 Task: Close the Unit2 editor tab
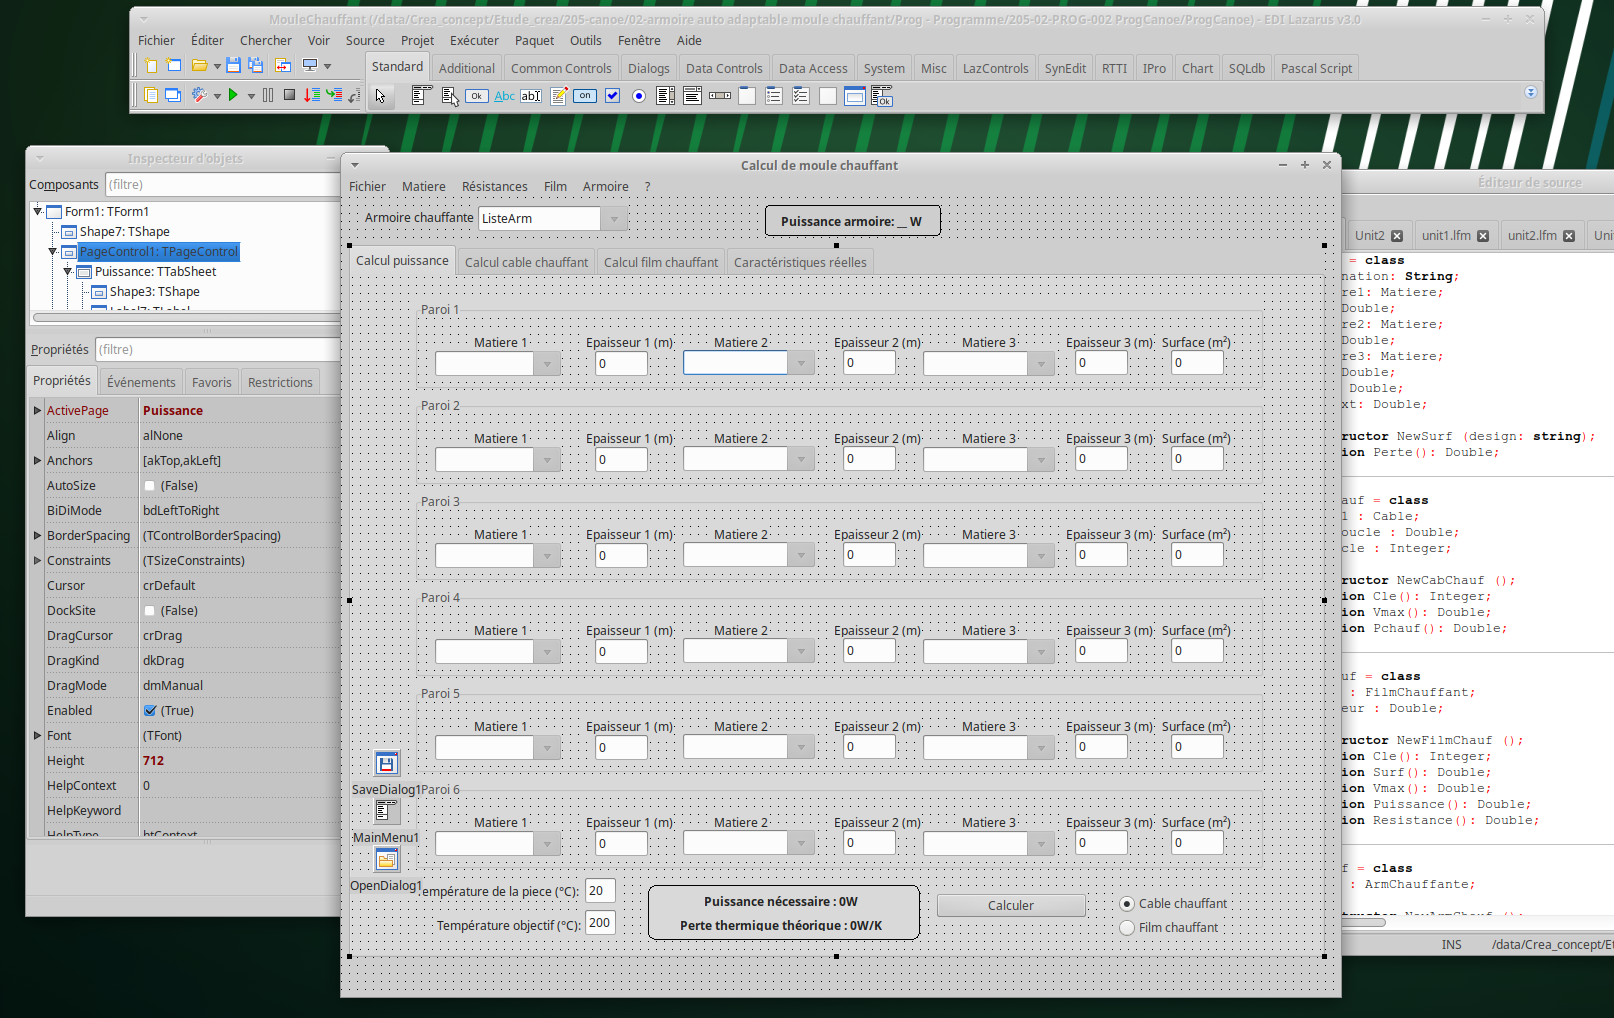coord(1397,236)
